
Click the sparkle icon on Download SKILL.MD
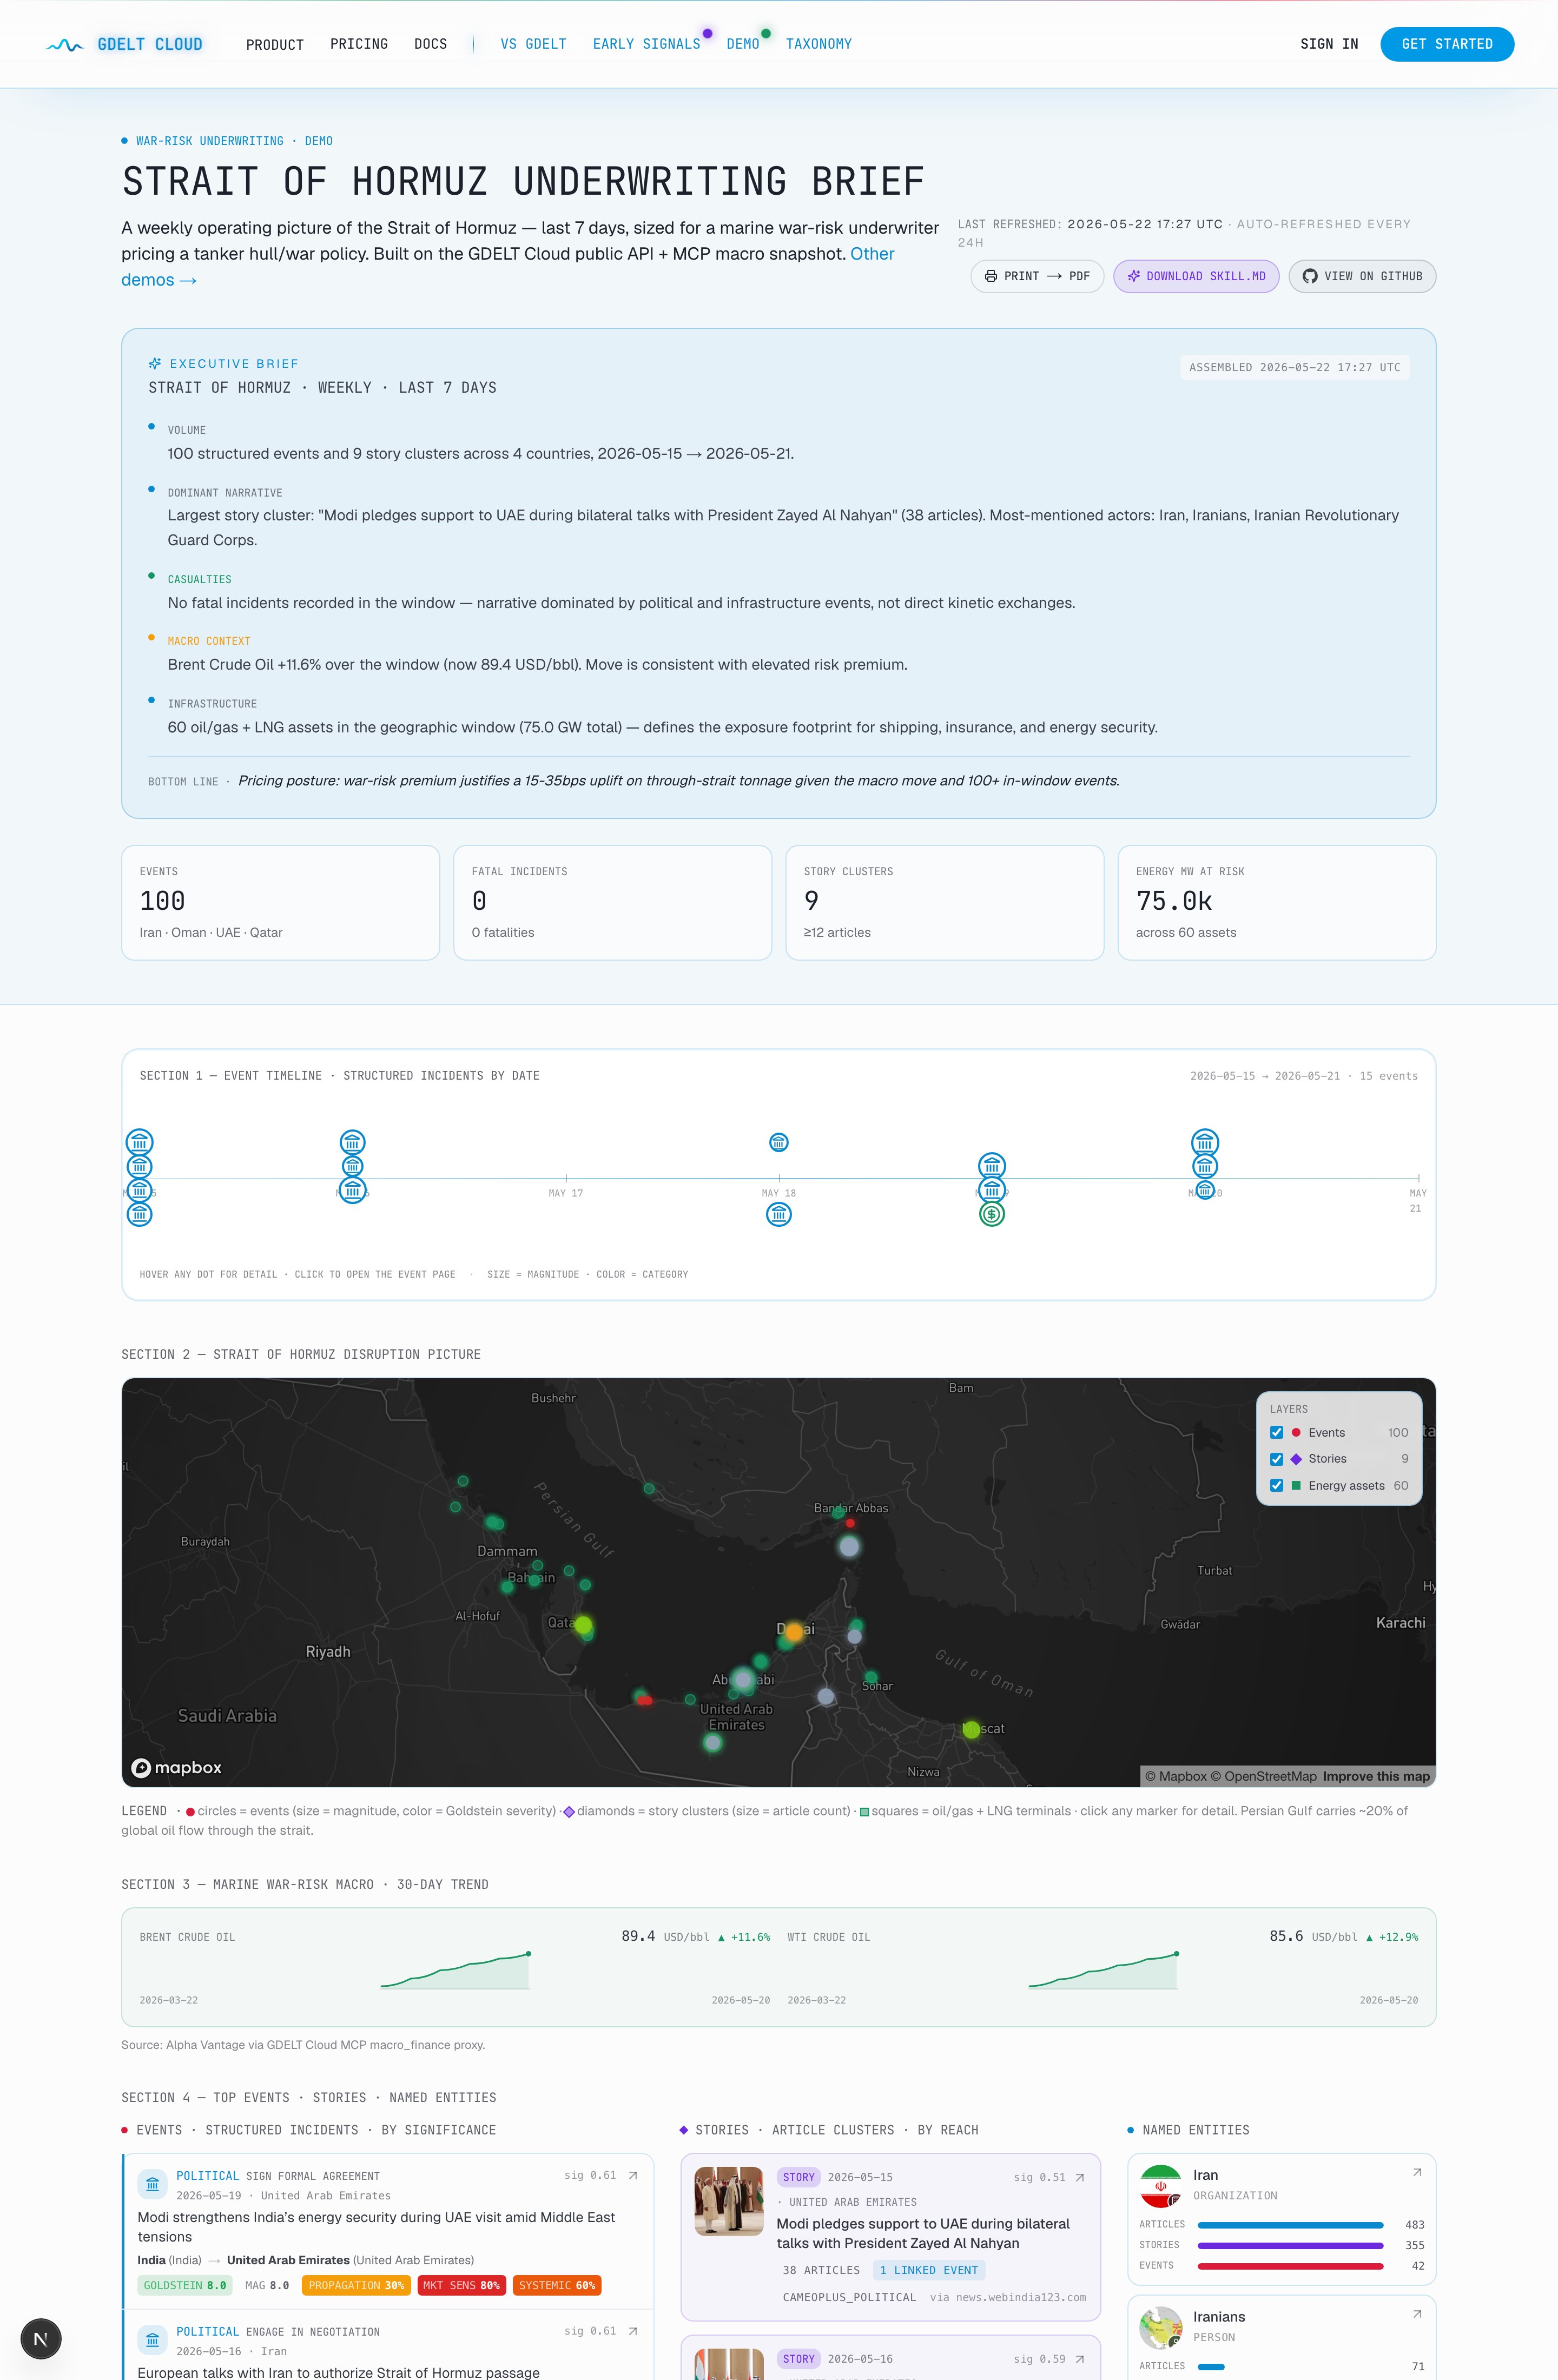1133,276
